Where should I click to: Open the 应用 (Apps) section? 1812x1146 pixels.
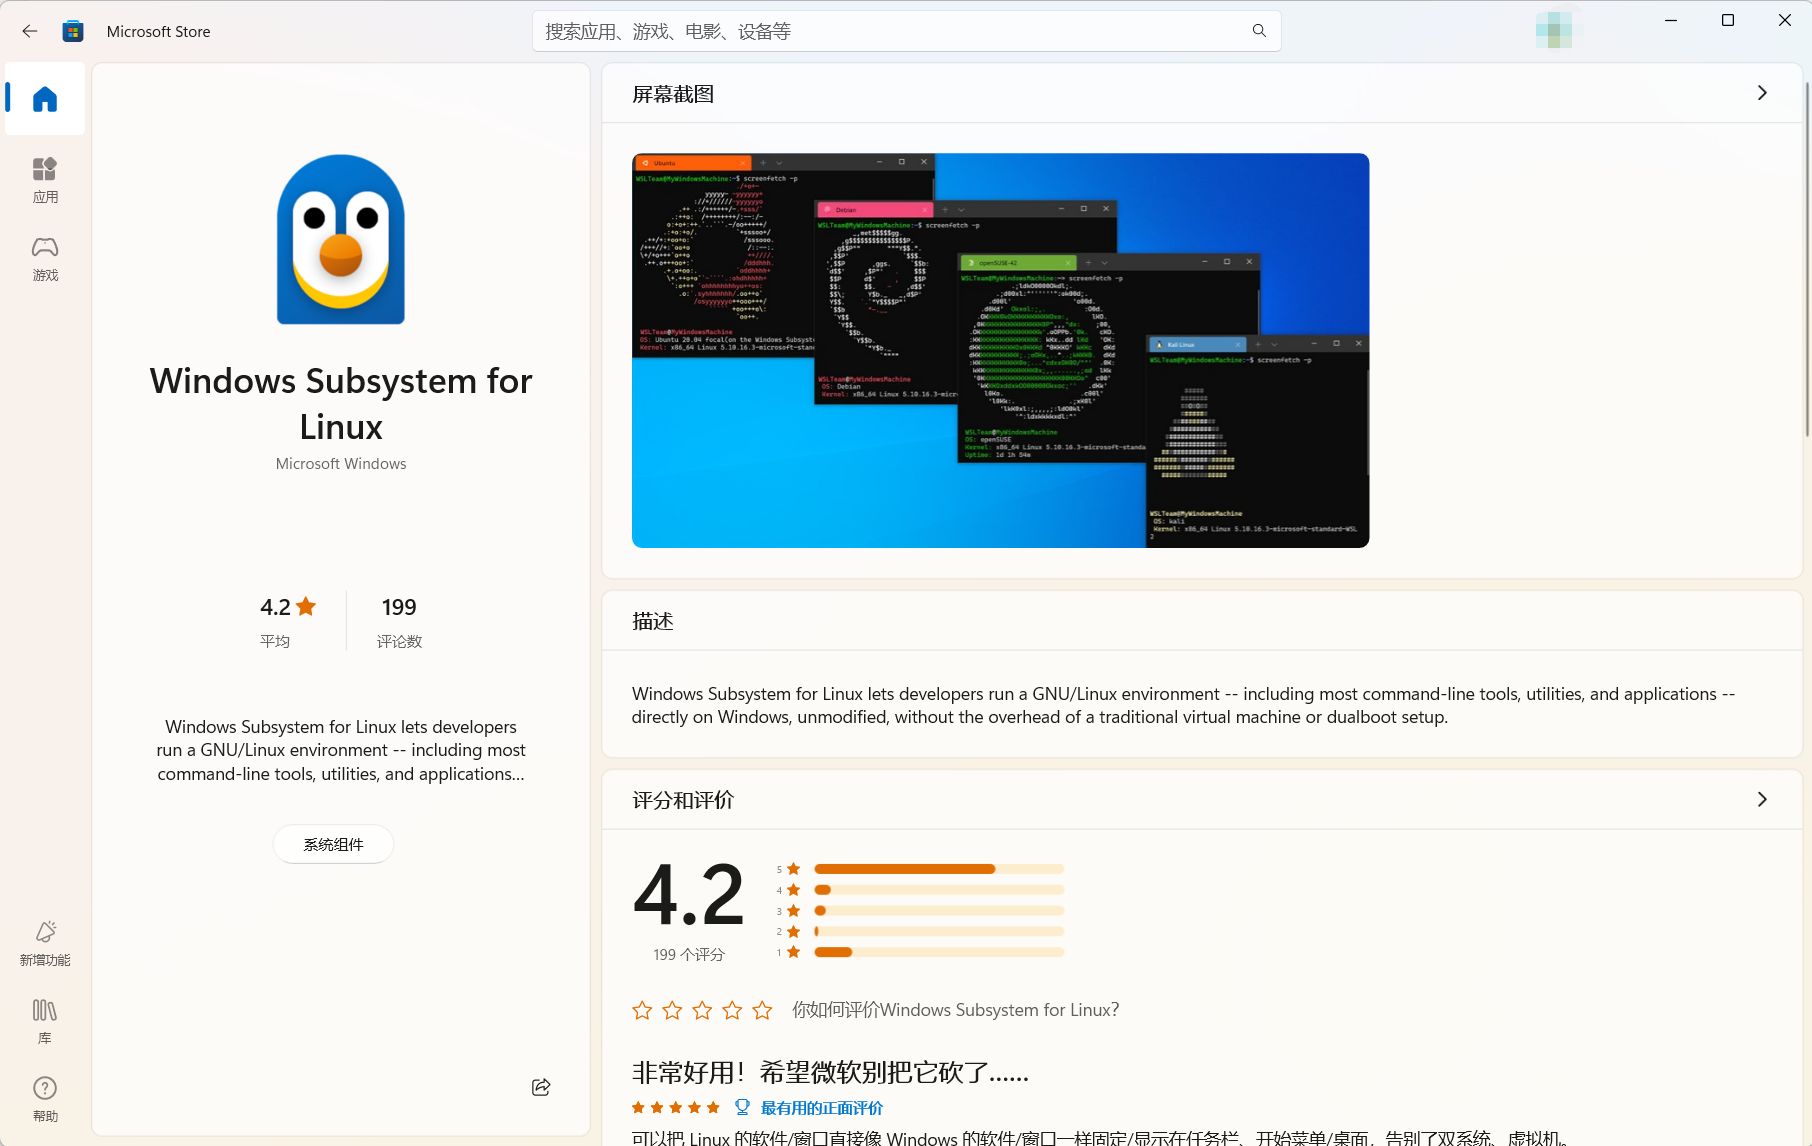(45, 180)
